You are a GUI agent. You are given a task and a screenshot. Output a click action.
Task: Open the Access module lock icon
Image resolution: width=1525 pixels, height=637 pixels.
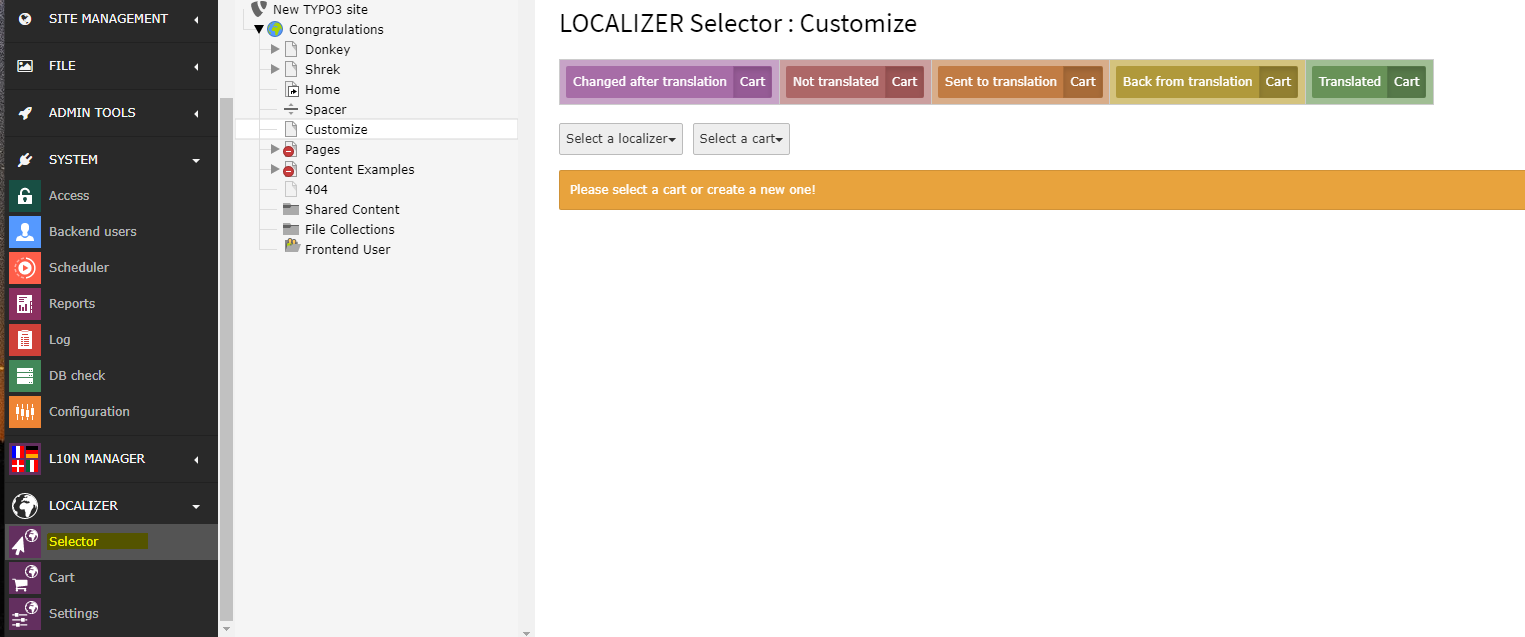pos(25,196)
